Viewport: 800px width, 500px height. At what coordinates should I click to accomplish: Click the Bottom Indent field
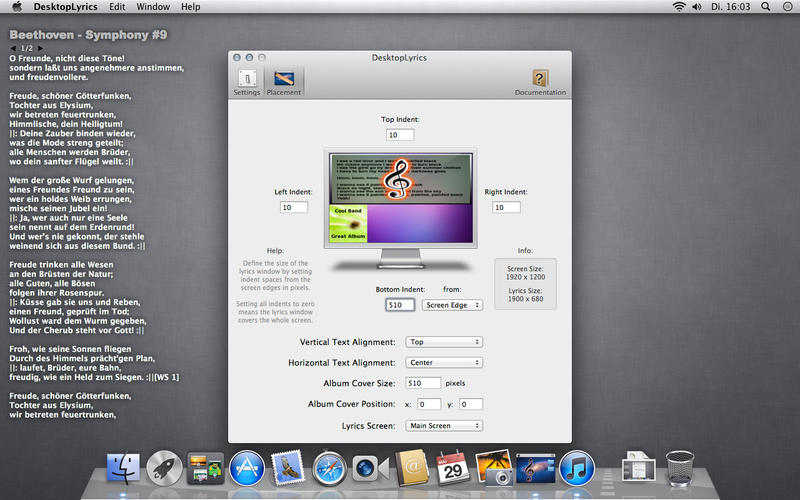point(400,305)
